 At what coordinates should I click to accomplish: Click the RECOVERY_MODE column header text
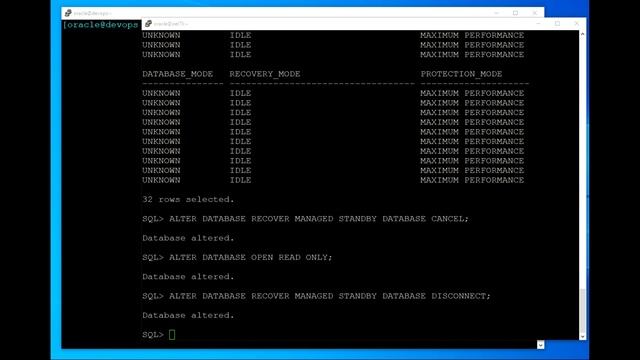(264, 74)
